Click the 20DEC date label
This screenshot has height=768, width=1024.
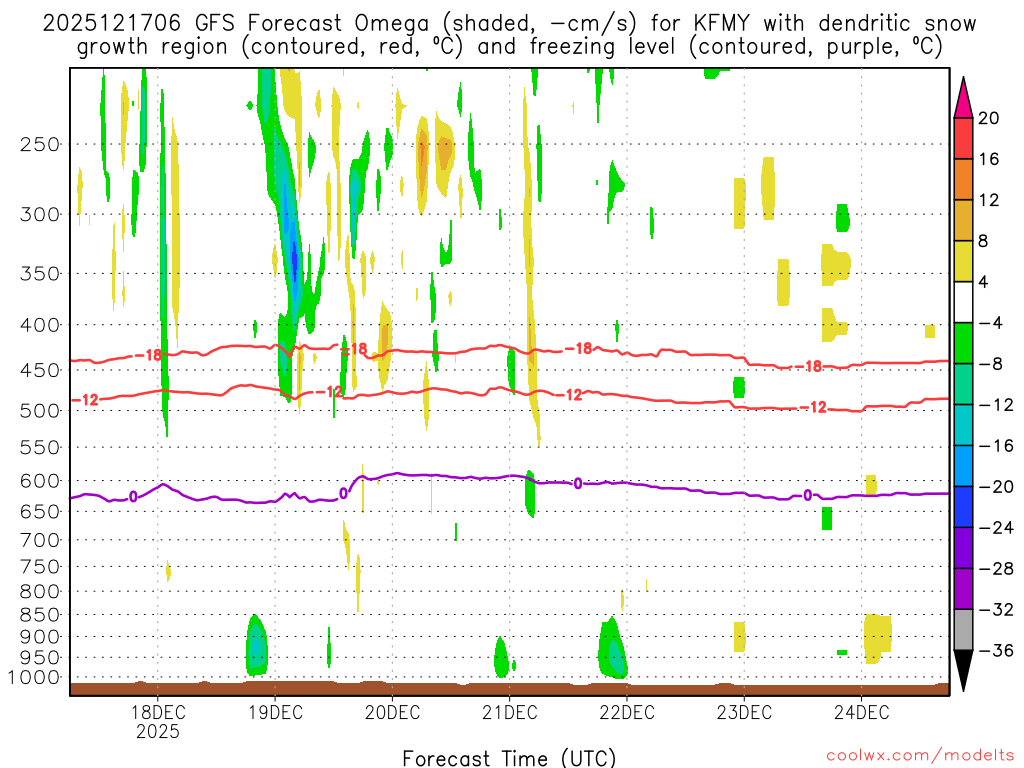(392, 712)
